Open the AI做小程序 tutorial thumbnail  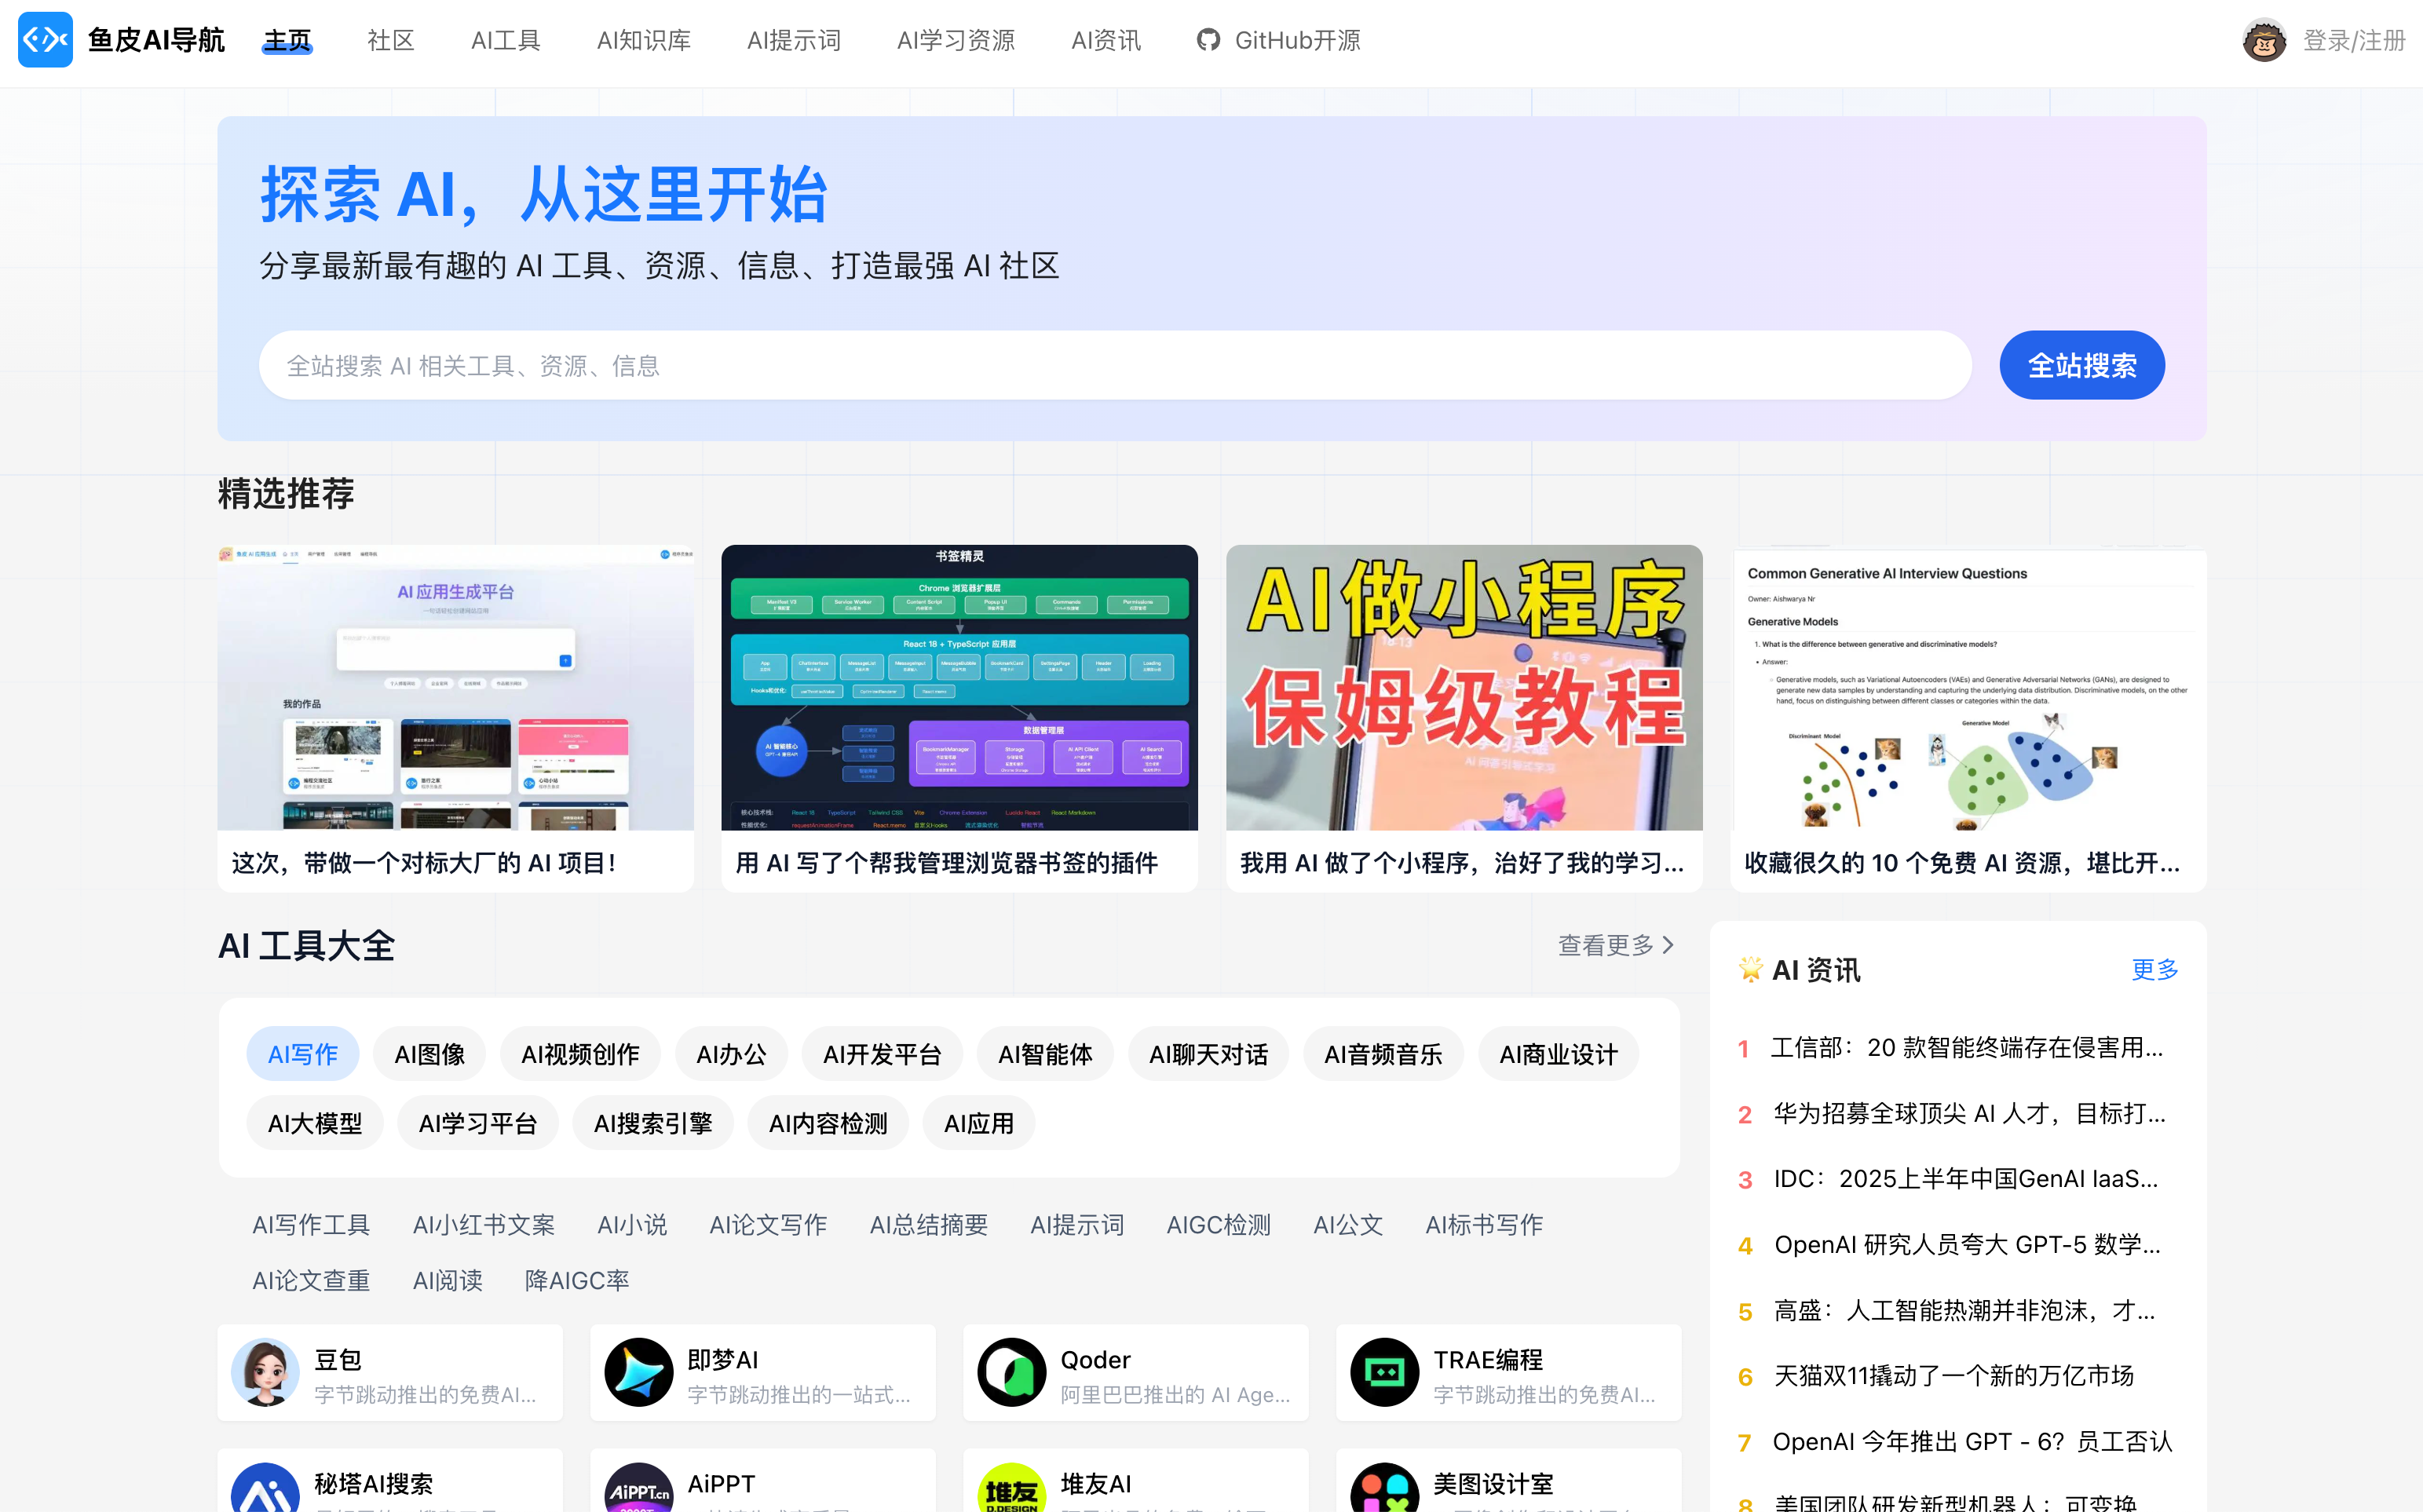(x=1463, y=688)
